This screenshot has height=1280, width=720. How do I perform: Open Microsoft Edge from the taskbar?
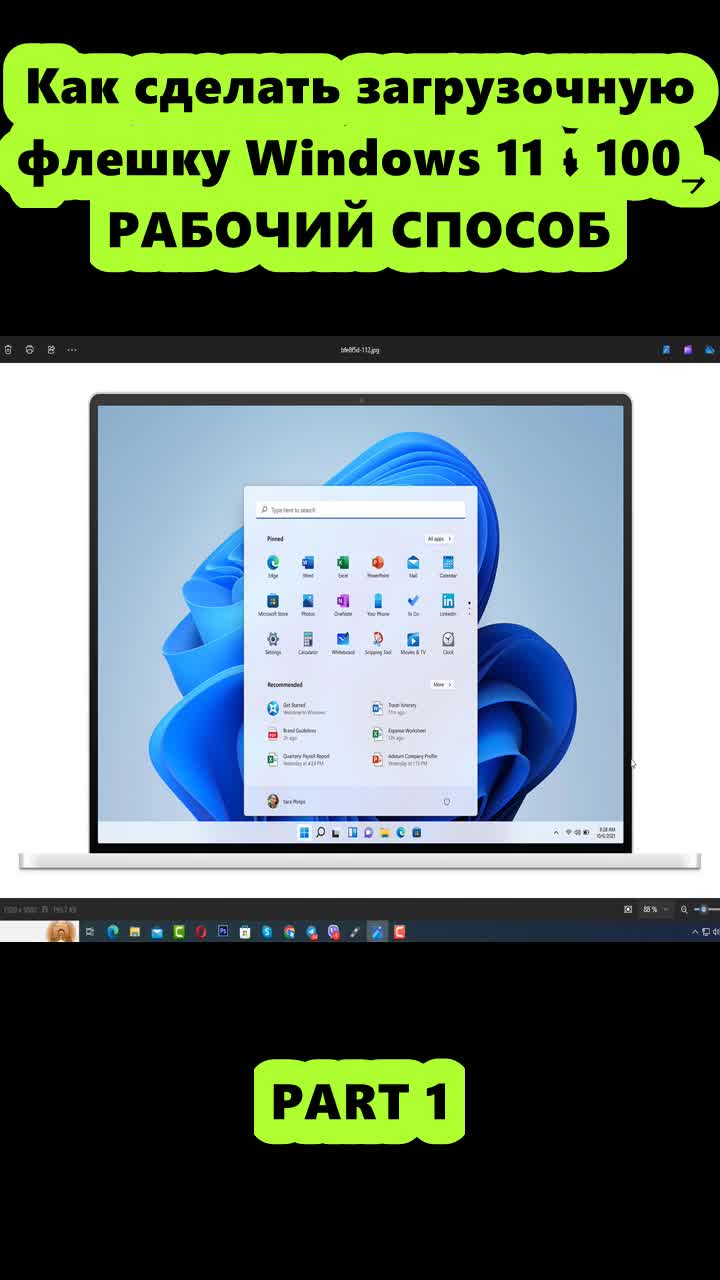[112, 931]
